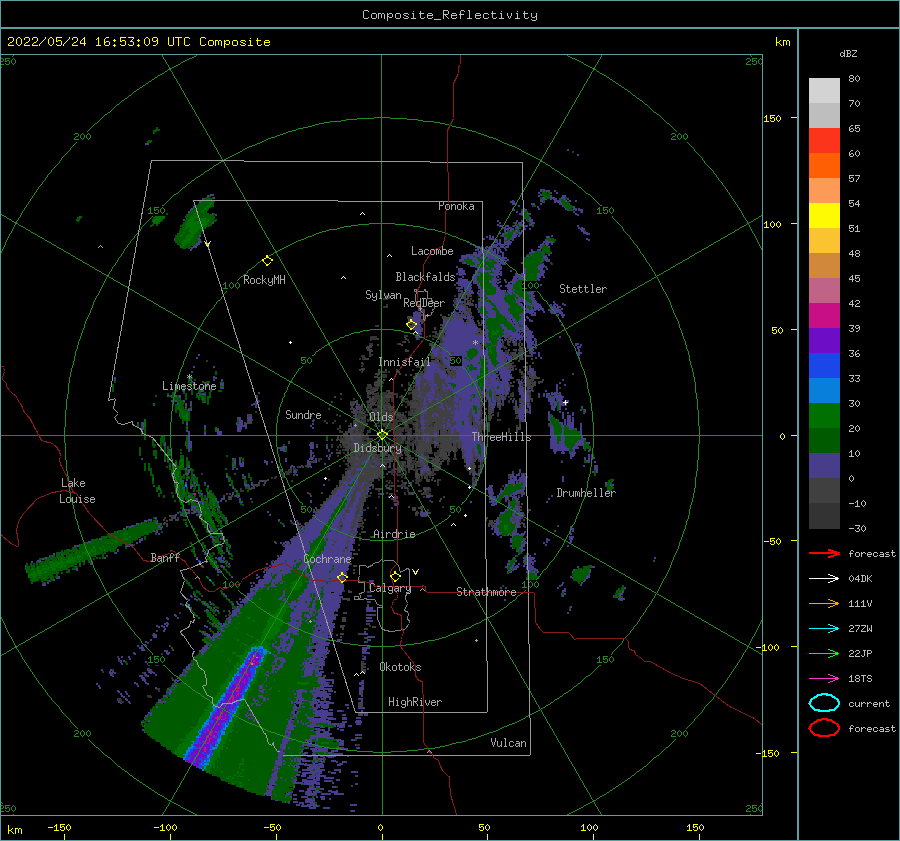Select the 42 dBZ pink color swatch
This screenshot has width=900, height=841.
click(824, 290)
